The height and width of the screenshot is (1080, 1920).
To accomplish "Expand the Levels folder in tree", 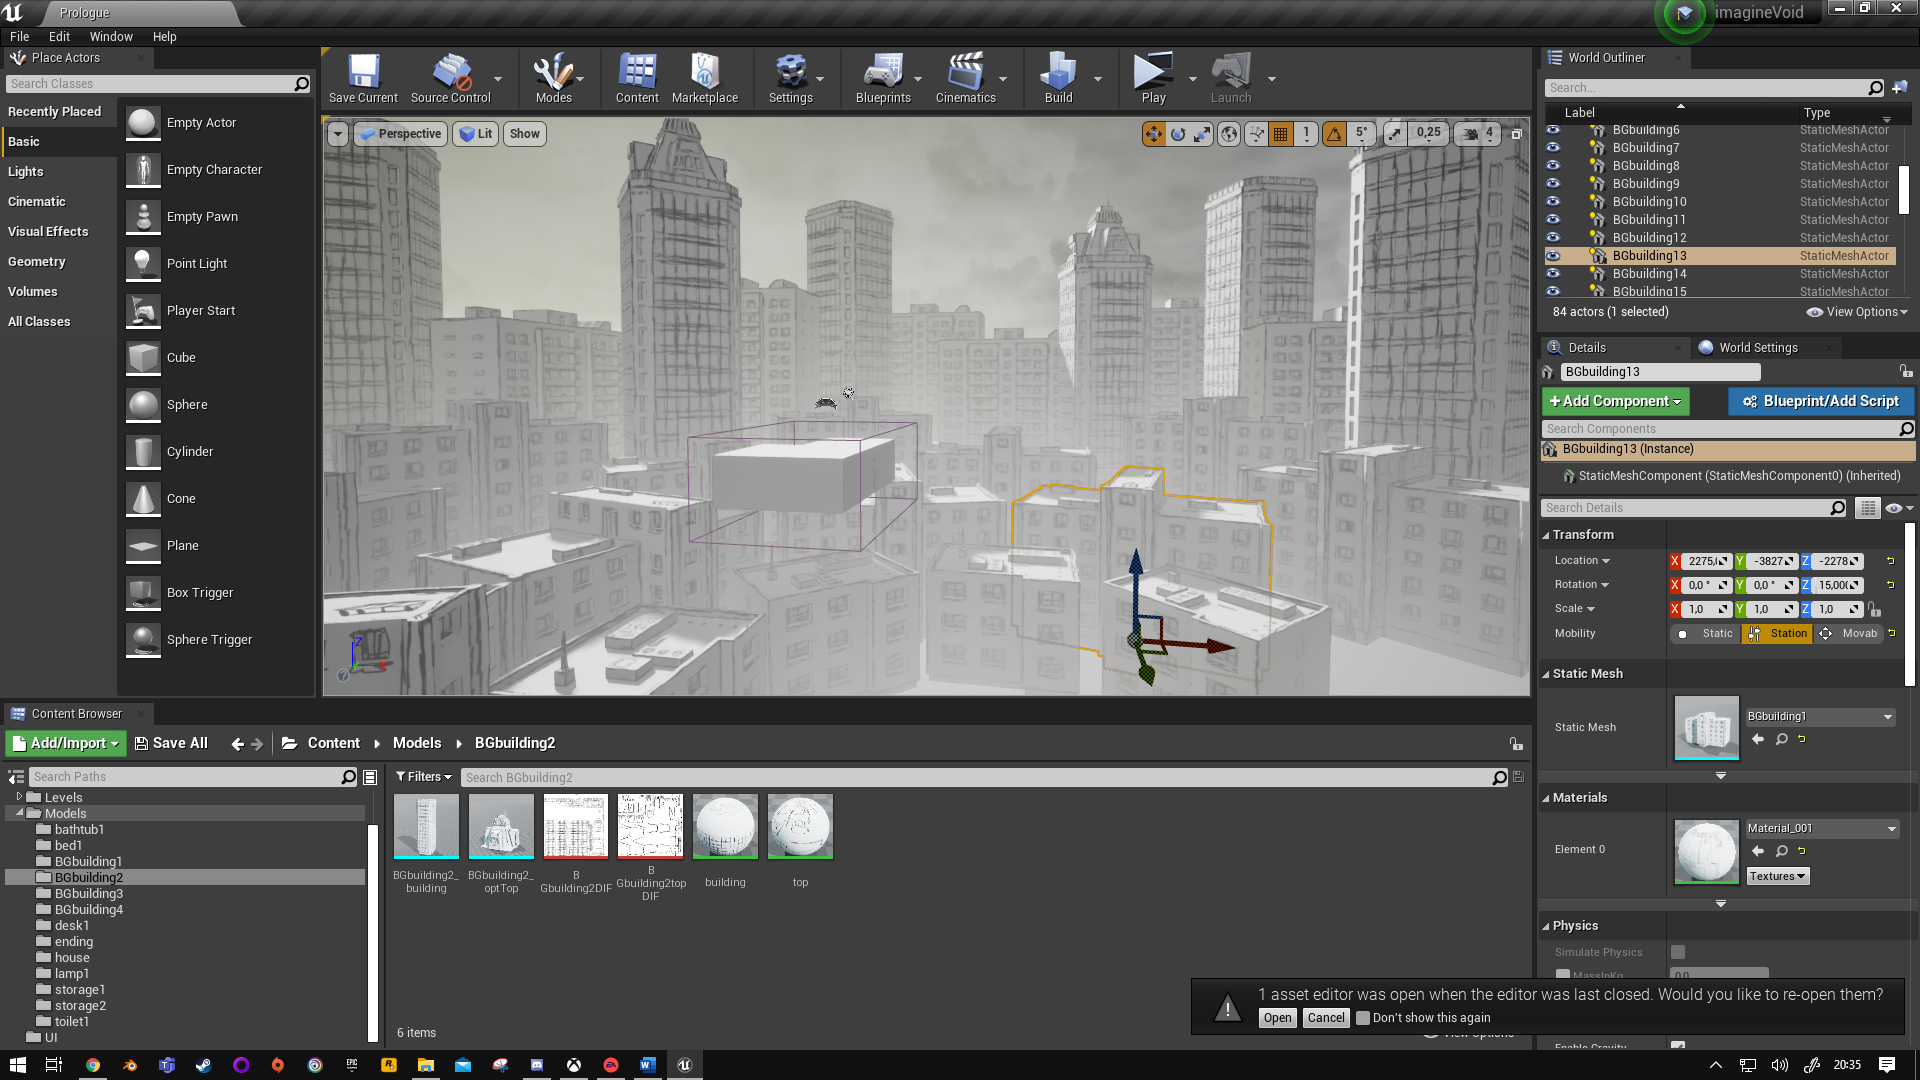I will click(19, 797).
